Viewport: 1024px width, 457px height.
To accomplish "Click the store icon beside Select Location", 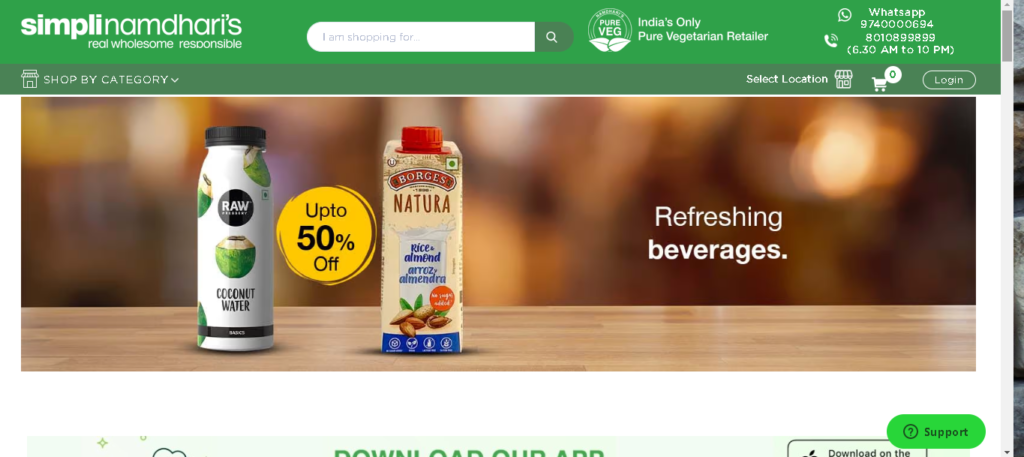I will point(844,79).
